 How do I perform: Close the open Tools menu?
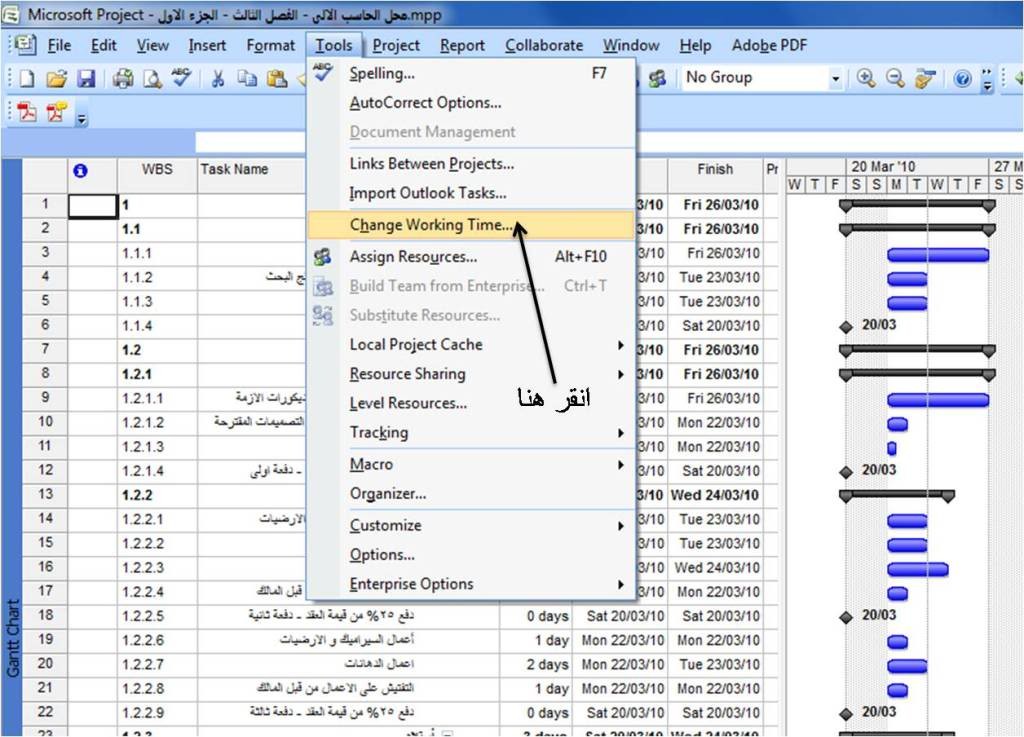[334, 45]
